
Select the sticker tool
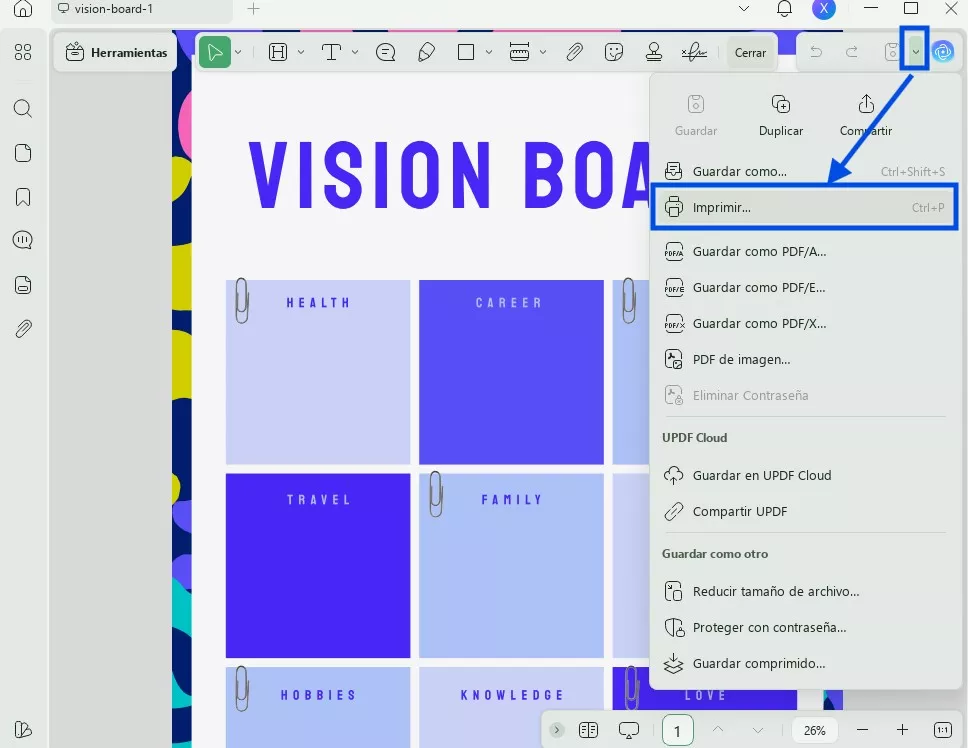click(x=614, y=52)
